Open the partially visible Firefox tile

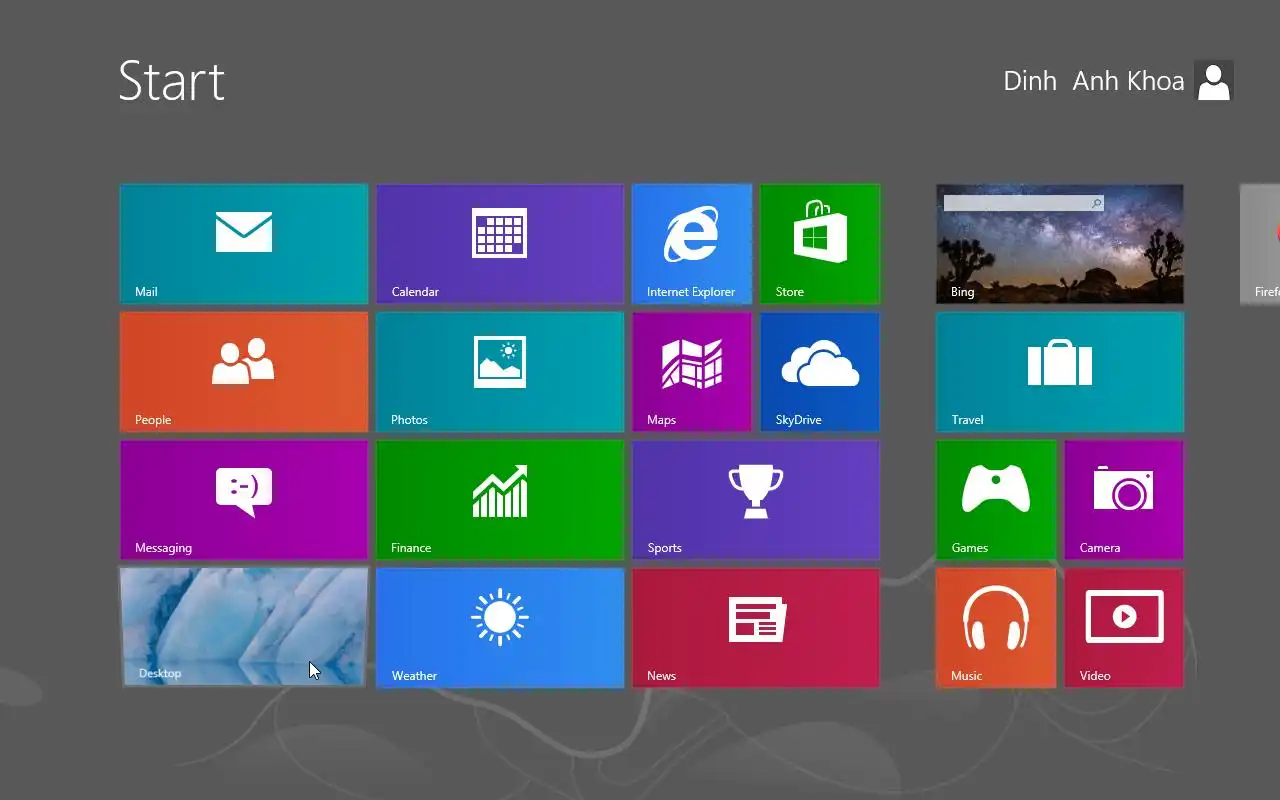coord(1260,244)
